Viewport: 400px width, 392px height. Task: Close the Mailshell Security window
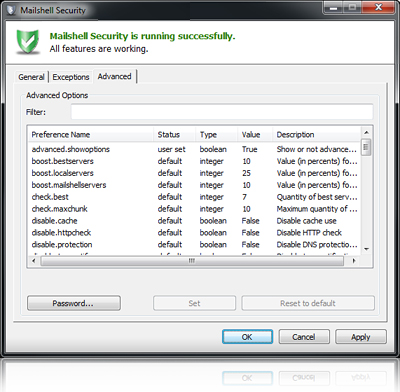coord(378,7)
